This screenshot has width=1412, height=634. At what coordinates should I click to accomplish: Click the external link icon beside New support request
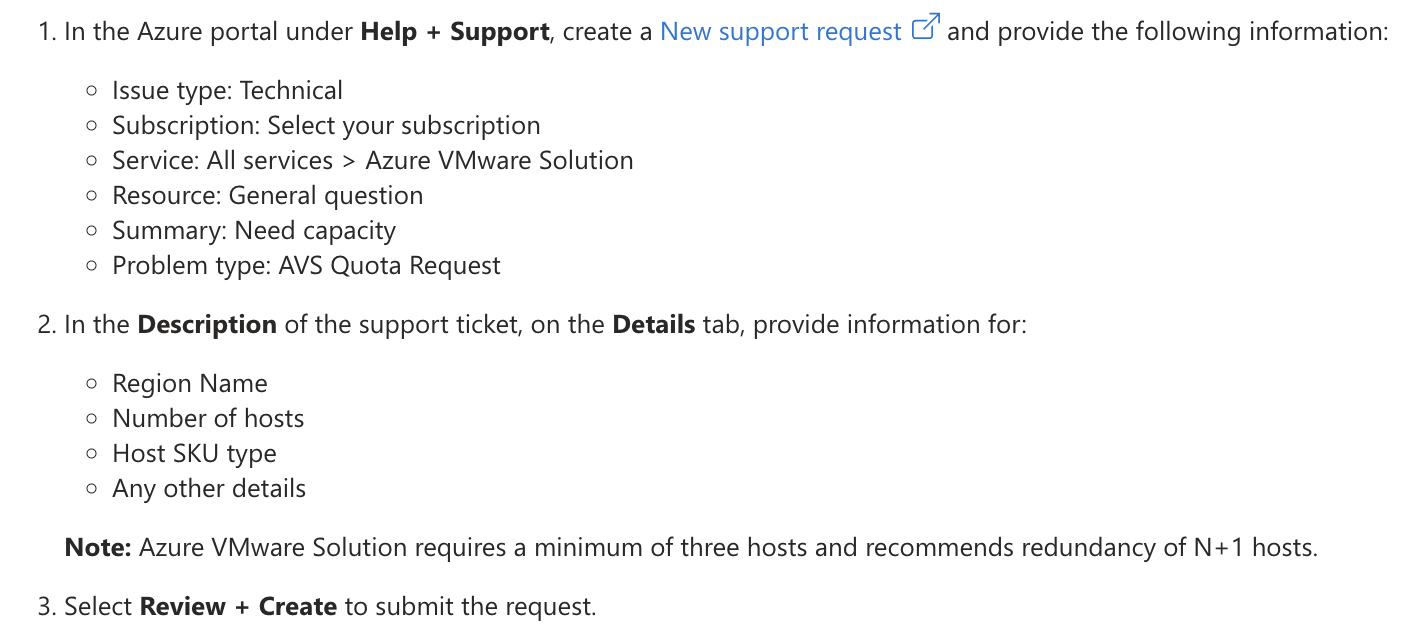[x=926, y=29]
